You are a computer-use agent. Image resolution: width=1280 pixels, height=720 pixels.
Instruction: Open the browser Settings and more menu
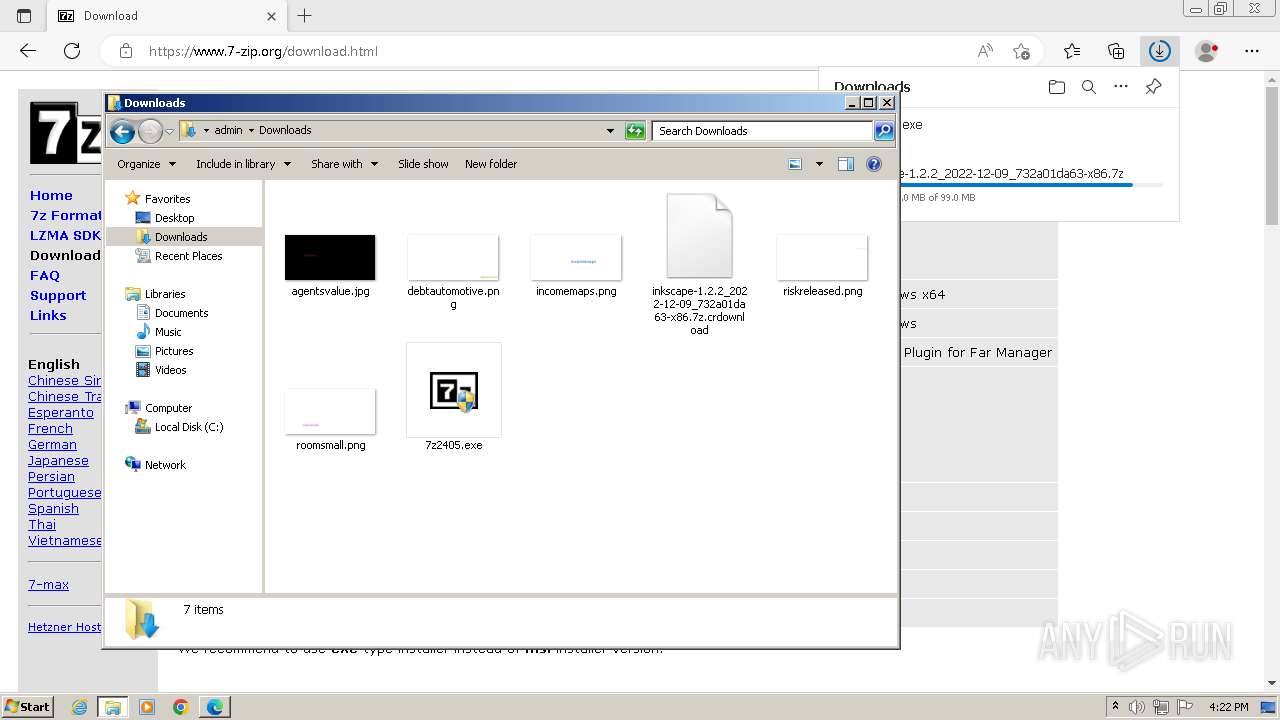coord(1252,51)
